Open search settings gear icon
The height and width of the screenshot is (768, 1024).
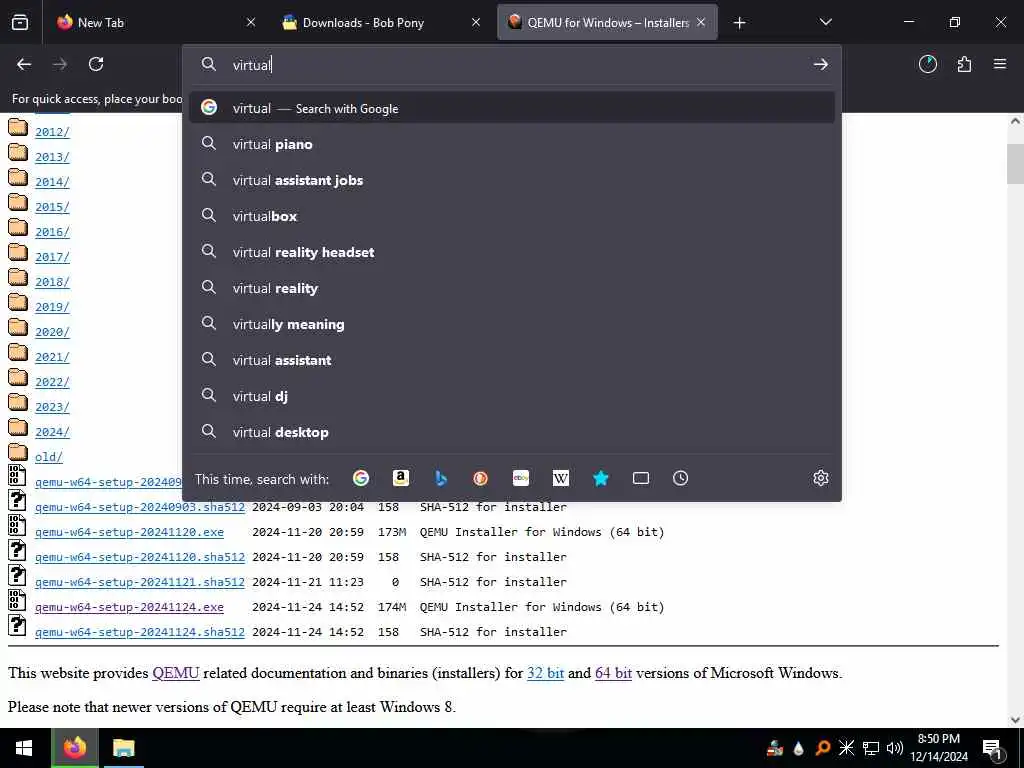(821, 478)
